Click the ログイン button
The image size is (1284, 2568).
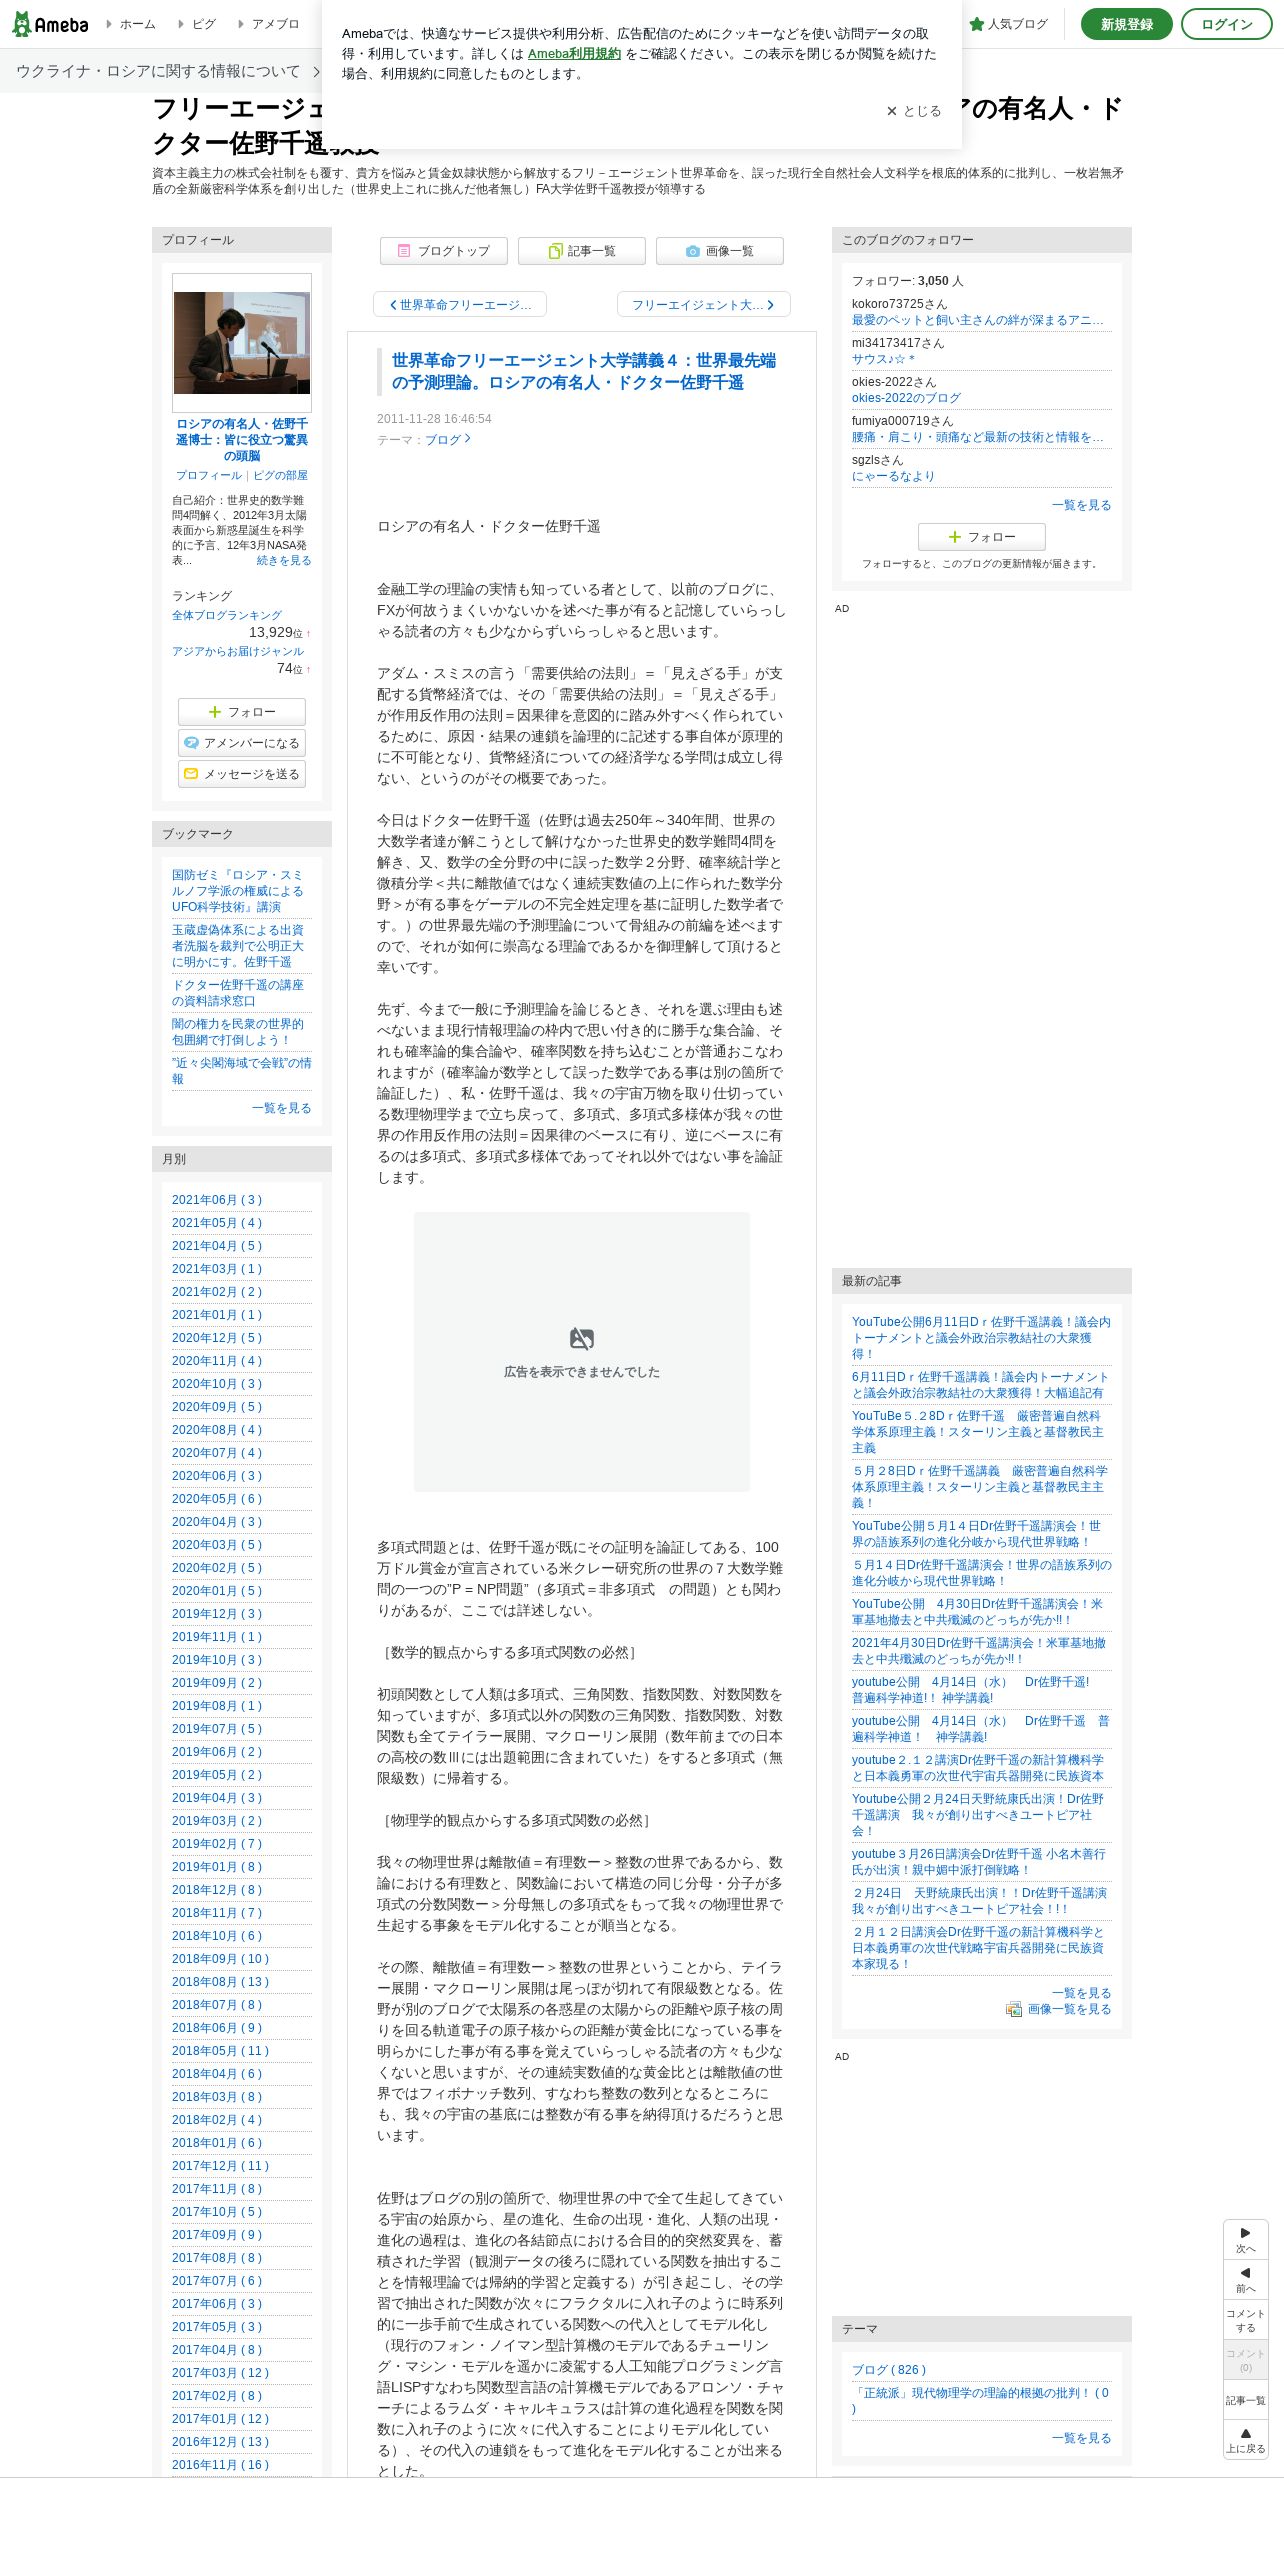[x=1226, y=24]
